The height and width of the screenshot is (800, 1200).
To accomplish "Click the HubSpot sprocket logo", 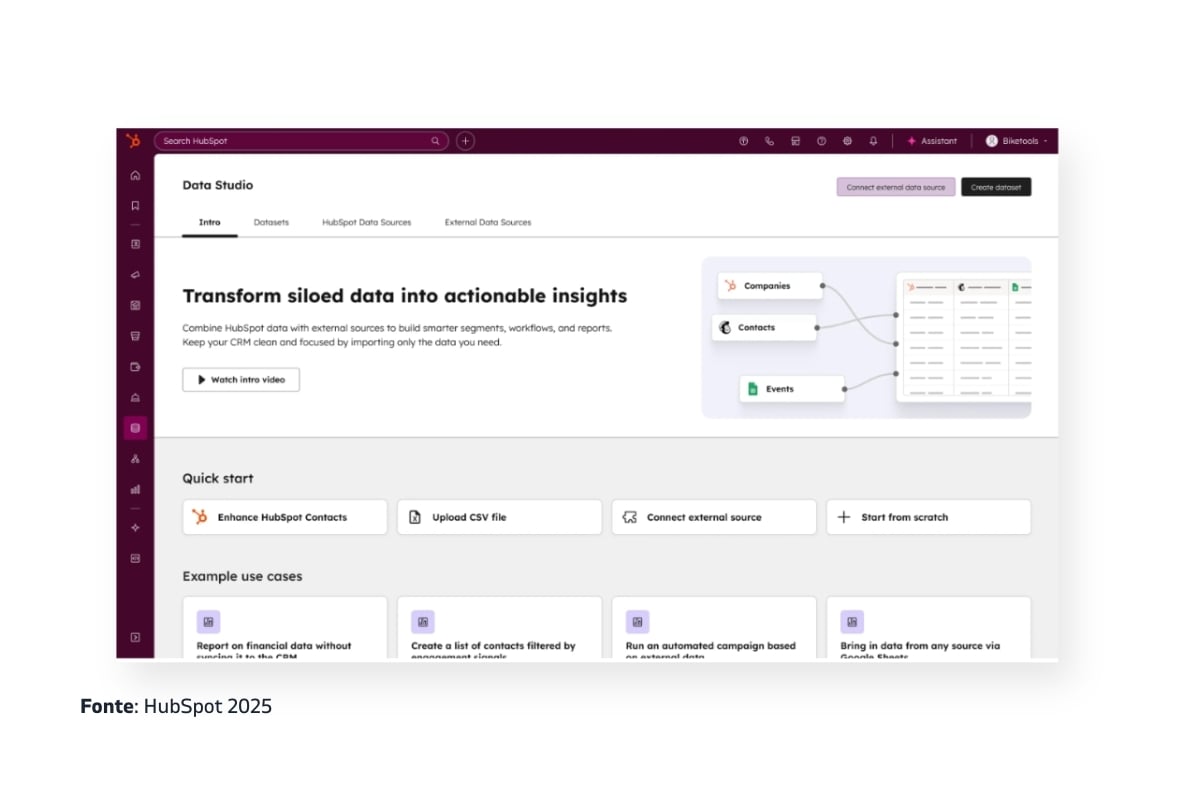I will coord(134,141).
